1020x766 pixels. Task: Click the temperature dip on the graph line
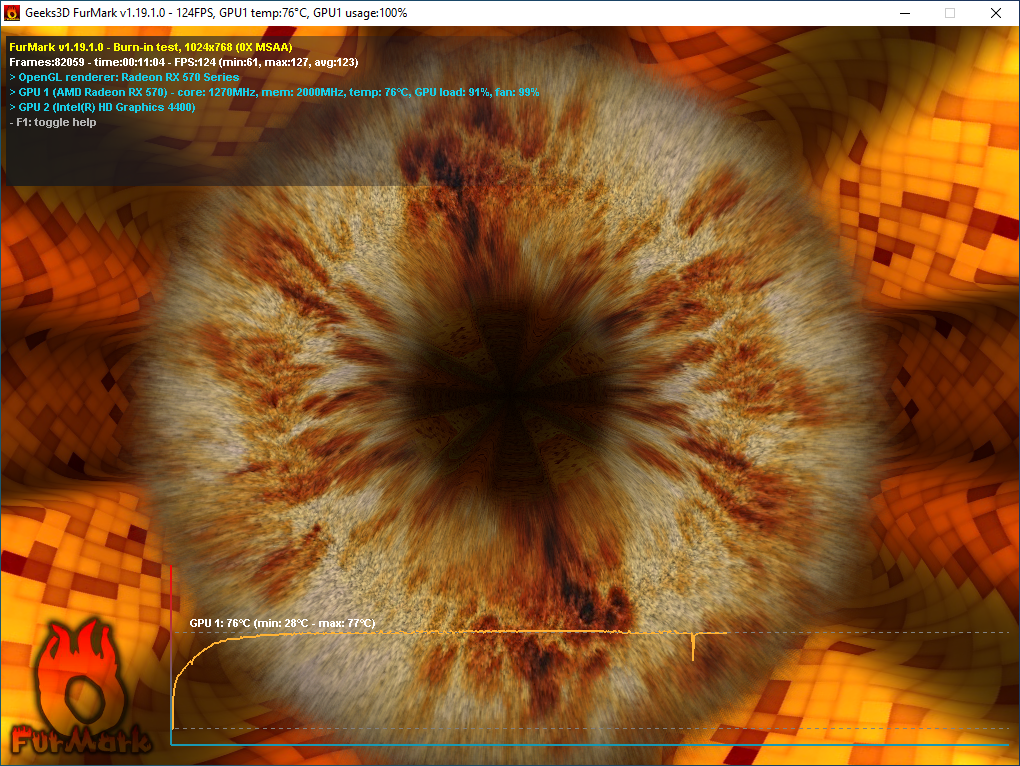[x=693, y=646]
